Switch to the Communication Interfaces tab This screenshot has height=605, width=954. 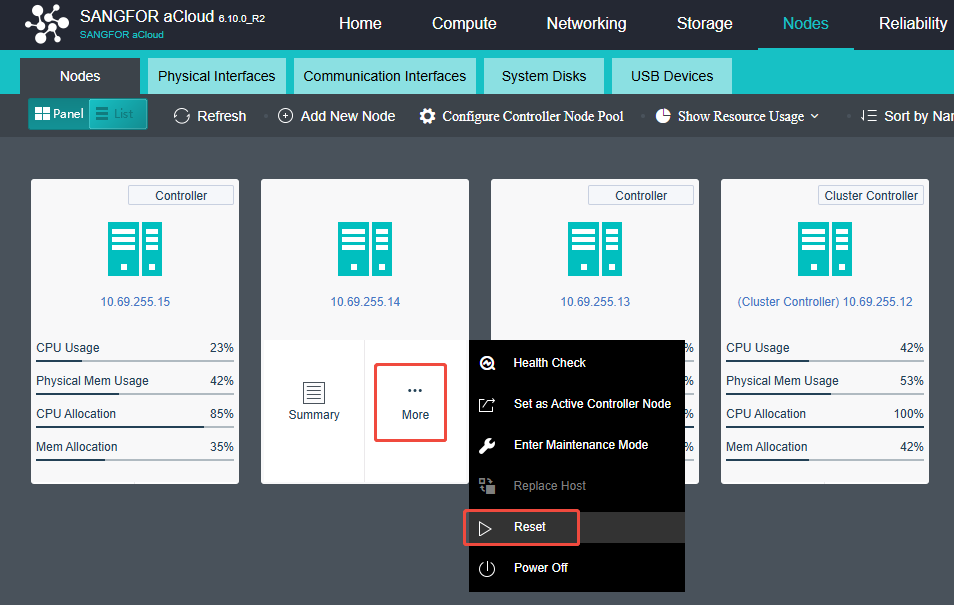[385, 76]
